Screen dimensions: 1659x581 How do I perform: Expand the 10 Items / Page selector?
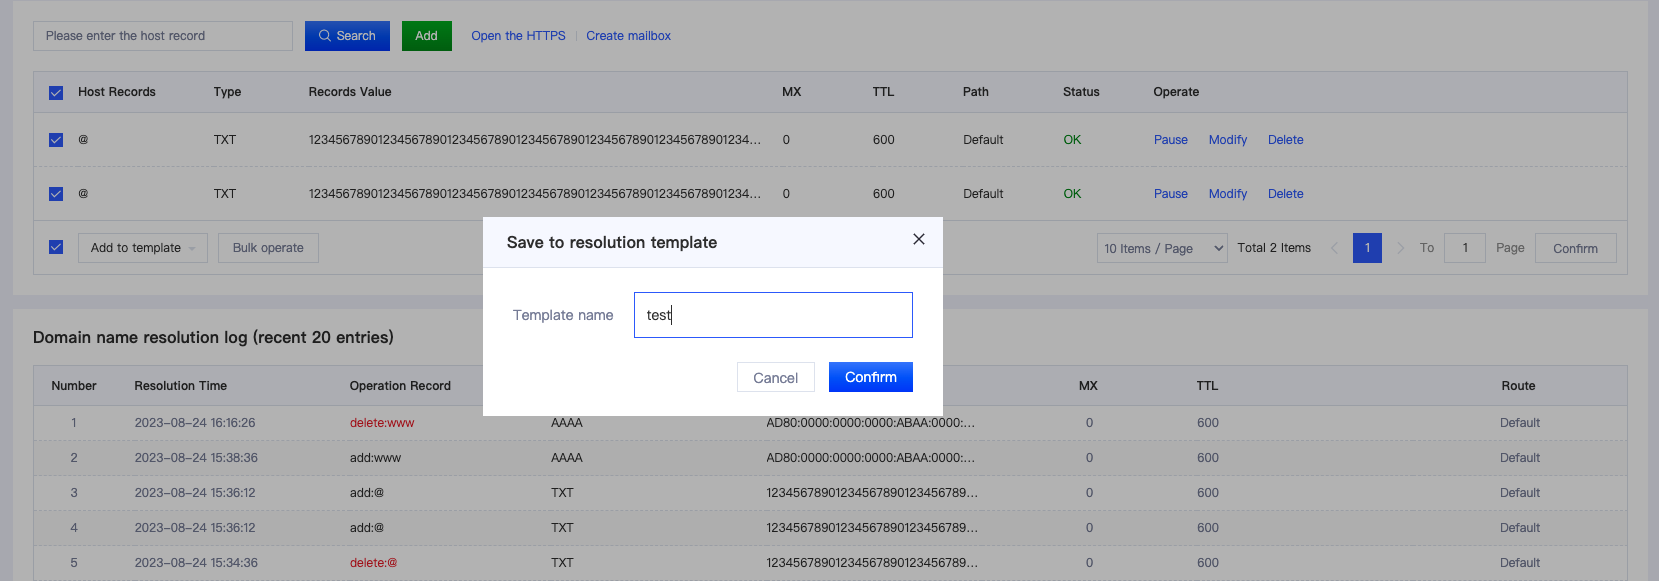click(1162, 248)
